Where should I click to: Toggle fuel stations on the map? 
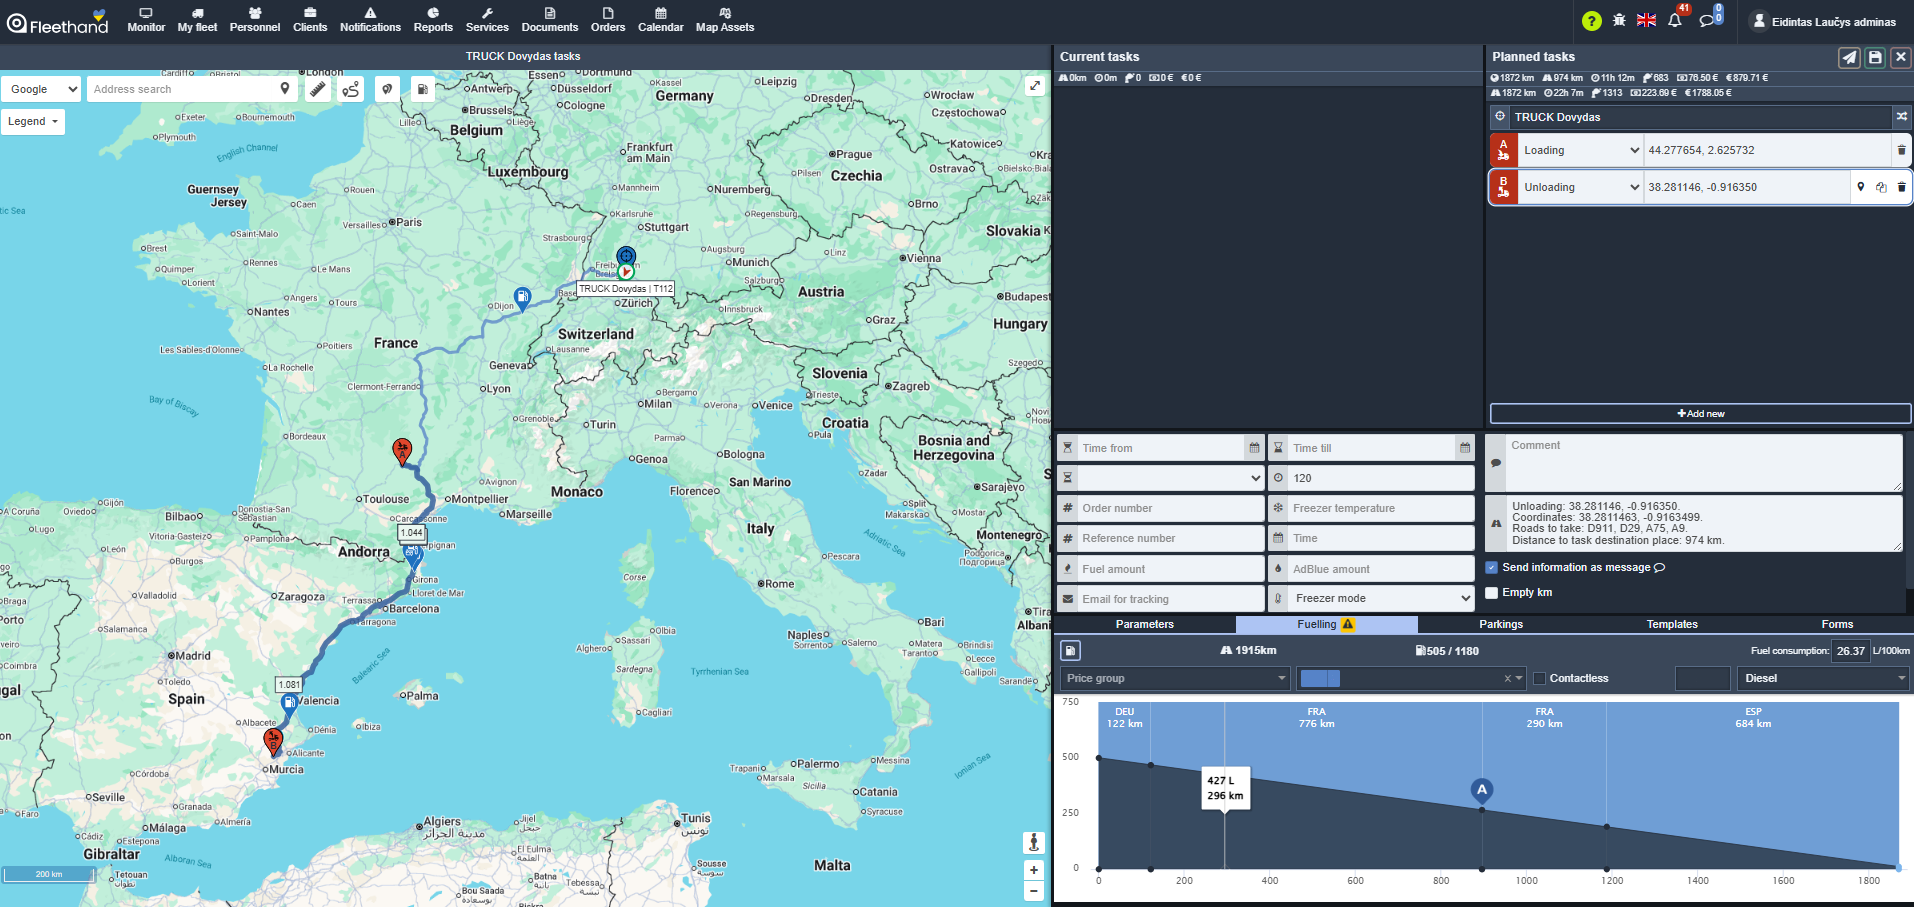point(423,90)
